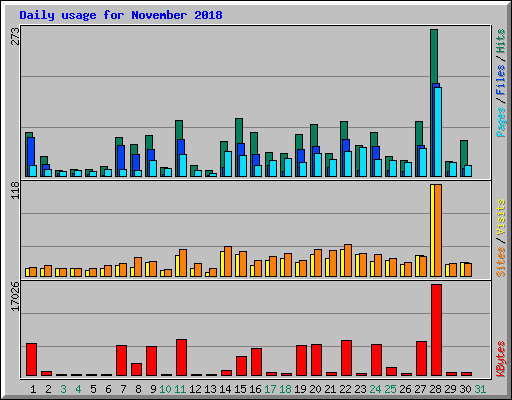
Task: Select the red KBytes bar for day 28
Action: pos(436,330)
